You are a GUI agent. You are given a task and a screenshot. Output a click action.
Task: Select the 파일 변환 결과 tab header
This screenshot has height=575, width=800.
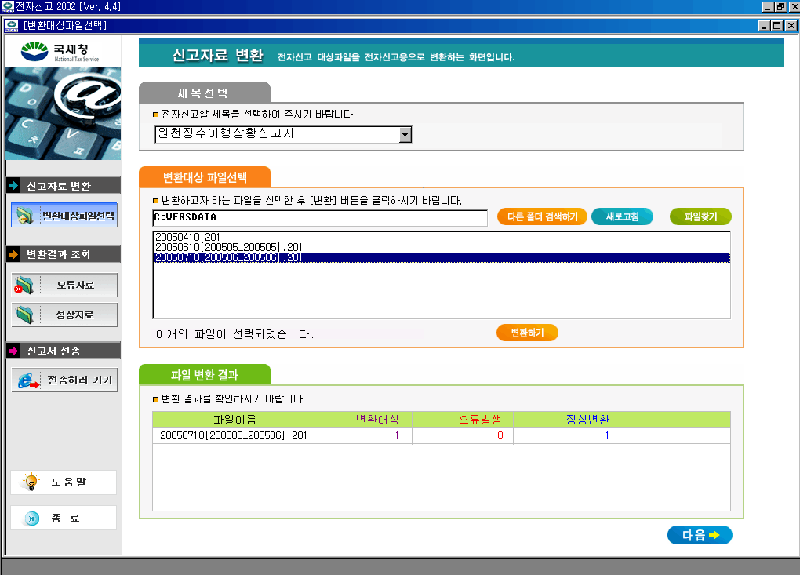point(204,374)
